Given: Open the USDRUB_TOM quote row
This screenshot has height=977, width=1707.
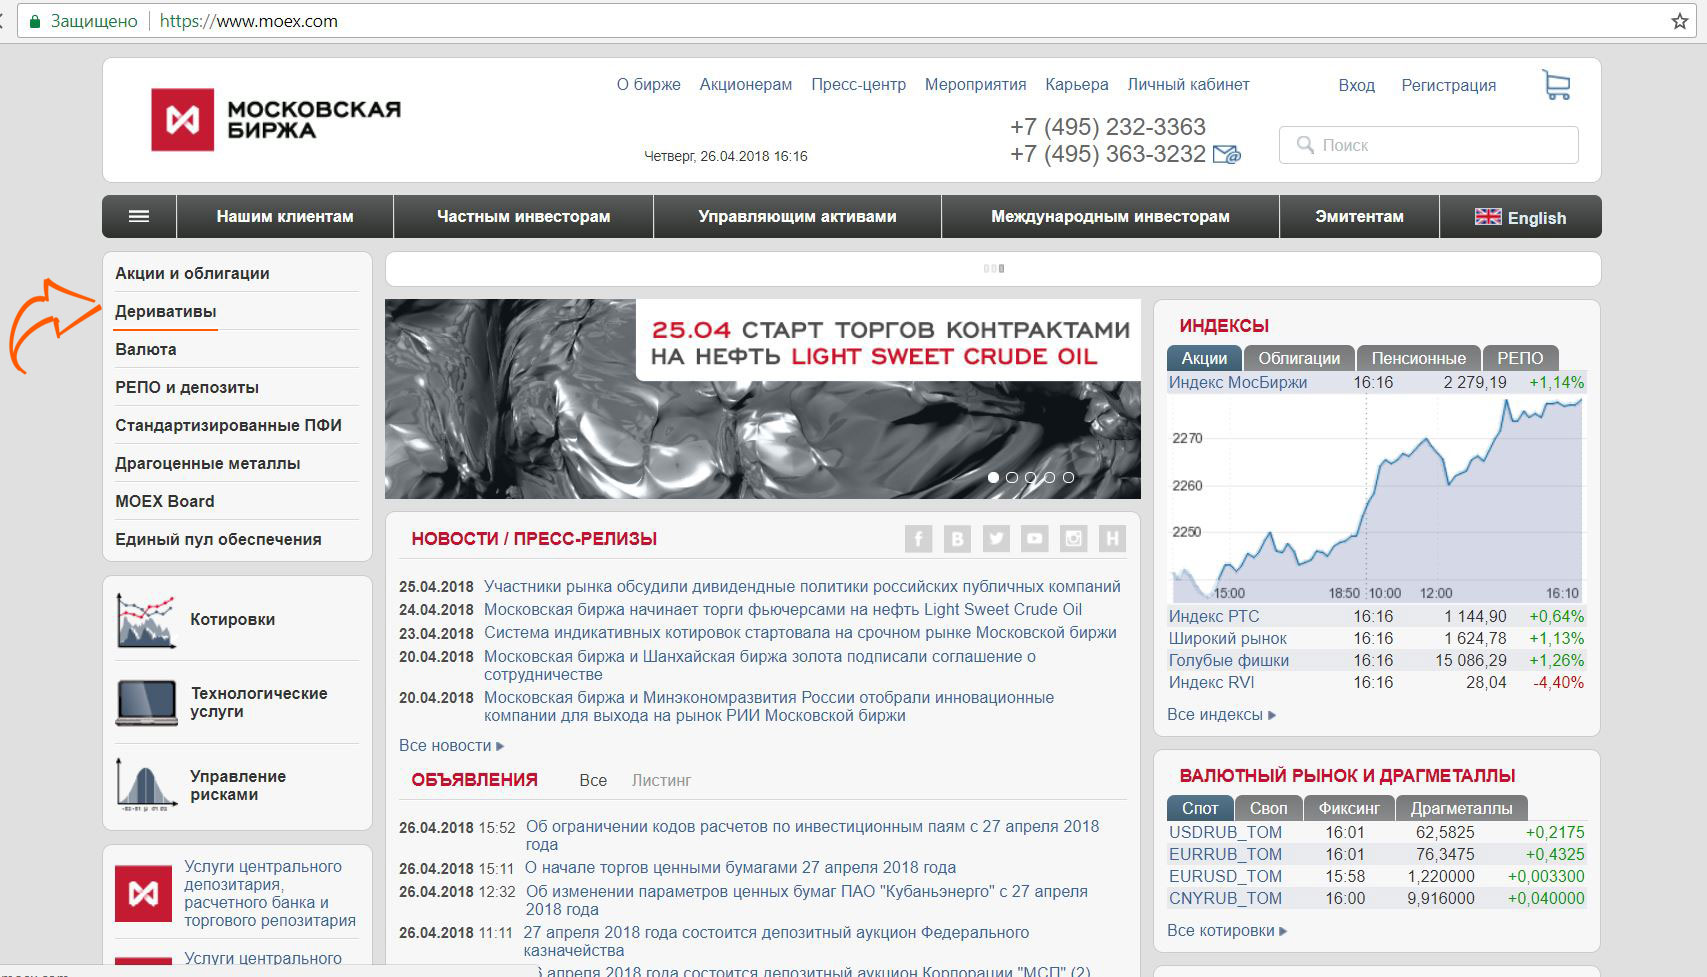Looking at the screenshot, I should [x=1376, y=832].
